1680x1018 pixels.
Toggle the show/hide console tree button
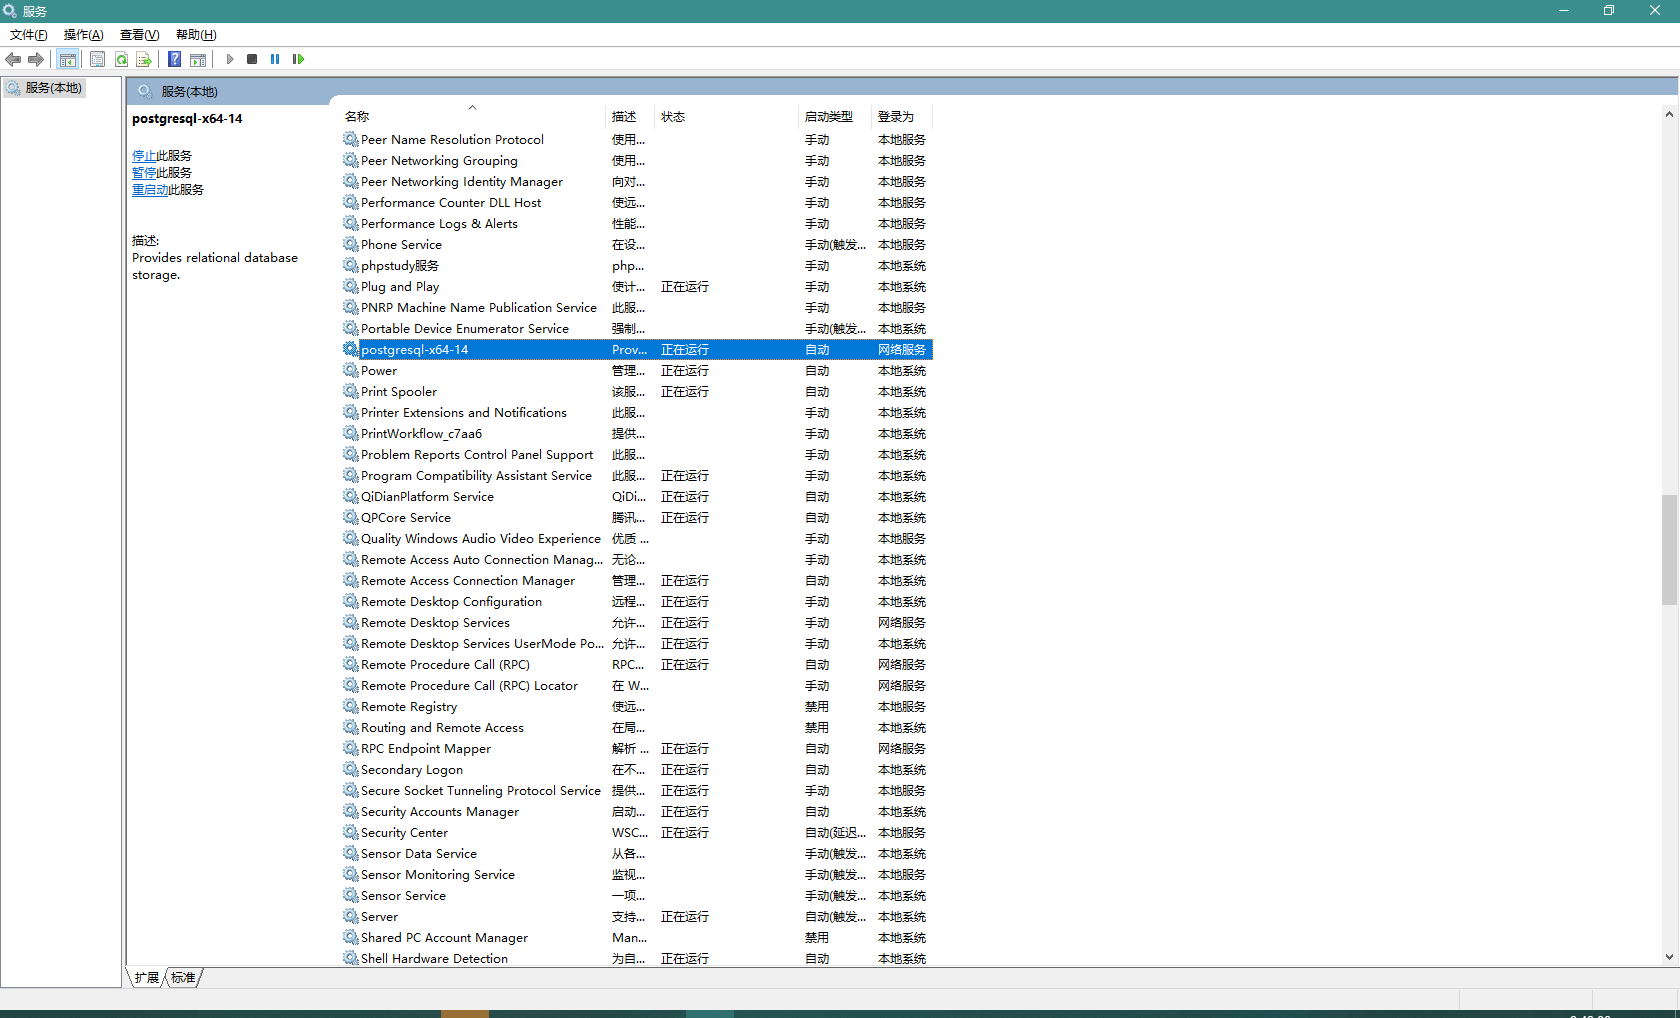pyautogui.click(x=68, y=60)
